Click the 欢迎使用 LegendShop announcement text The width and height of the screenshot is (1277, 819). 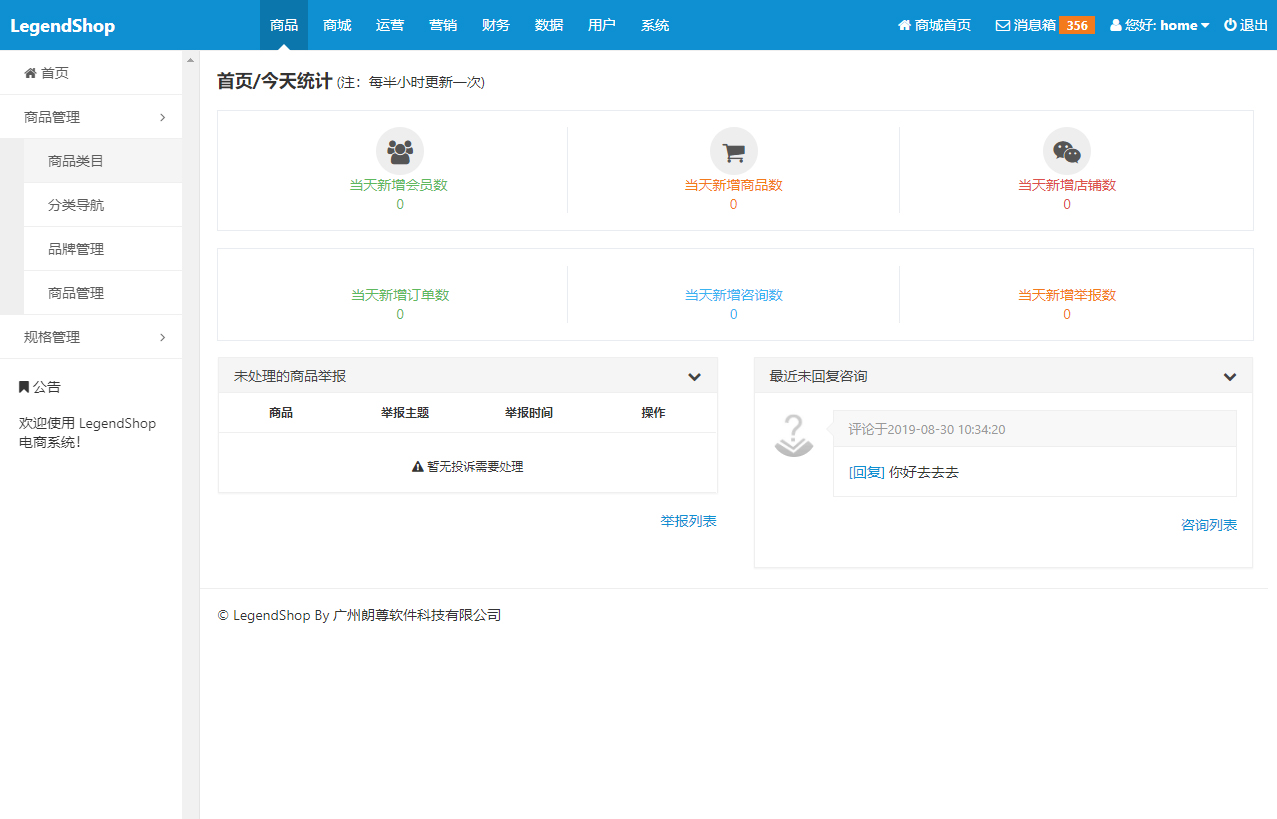tap(88, 433)
